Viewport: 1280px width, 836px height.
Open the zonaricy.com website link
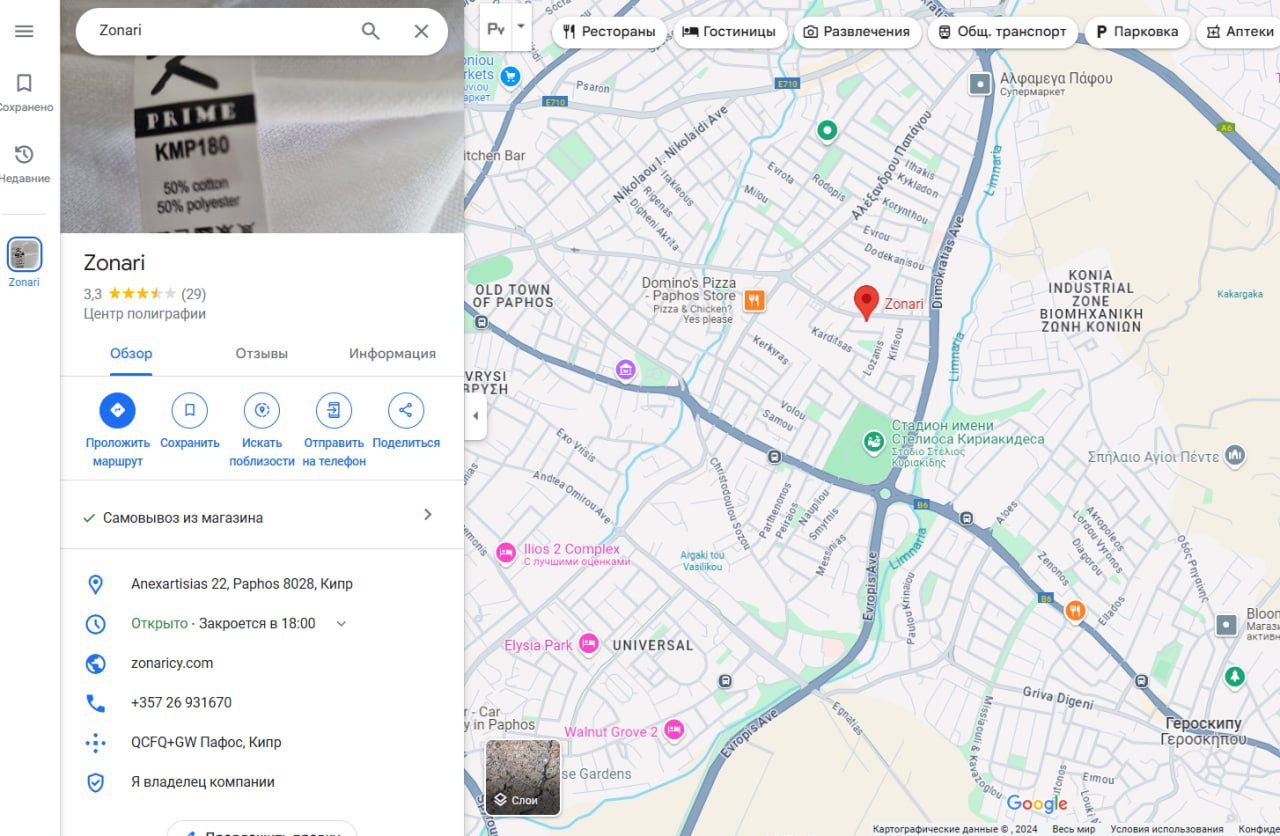(x=172, y=663)
